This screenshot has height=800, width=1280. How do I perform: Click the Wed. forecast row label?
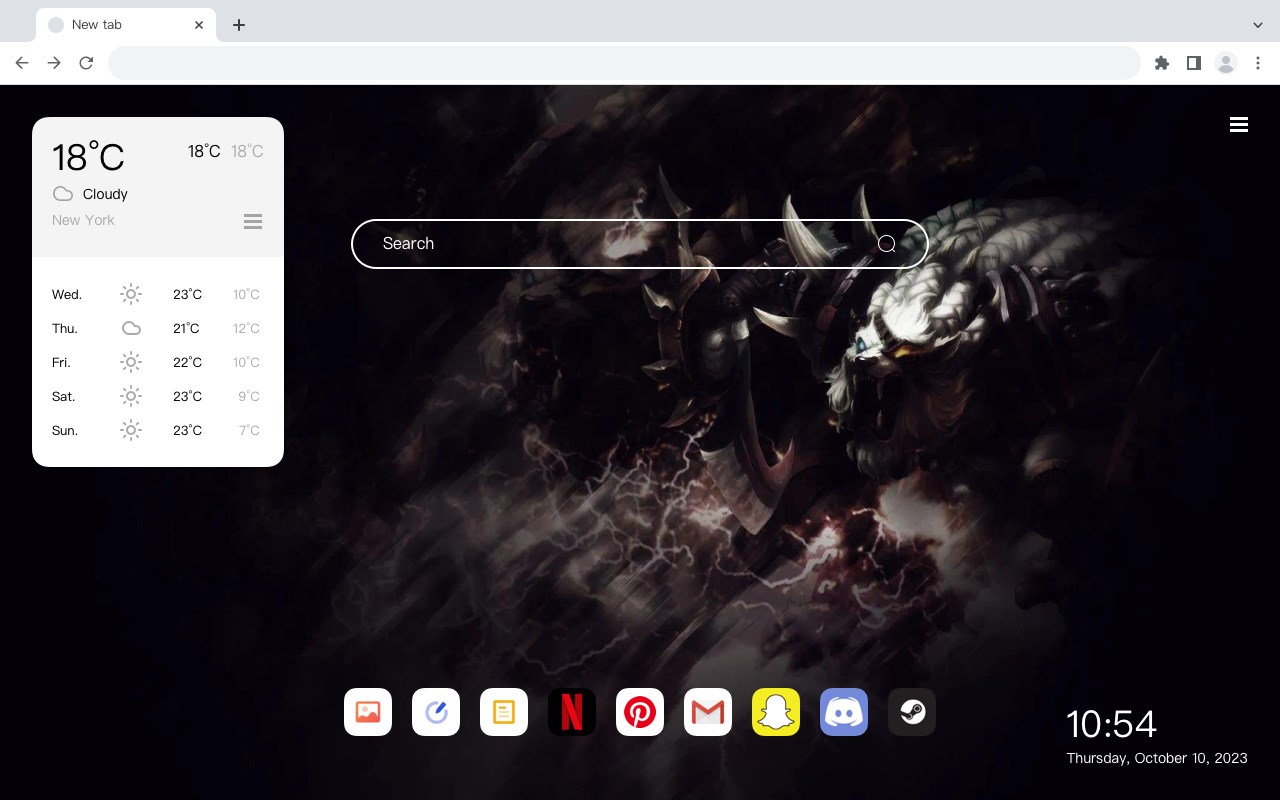pyautogui.click(x=67, y=294)
